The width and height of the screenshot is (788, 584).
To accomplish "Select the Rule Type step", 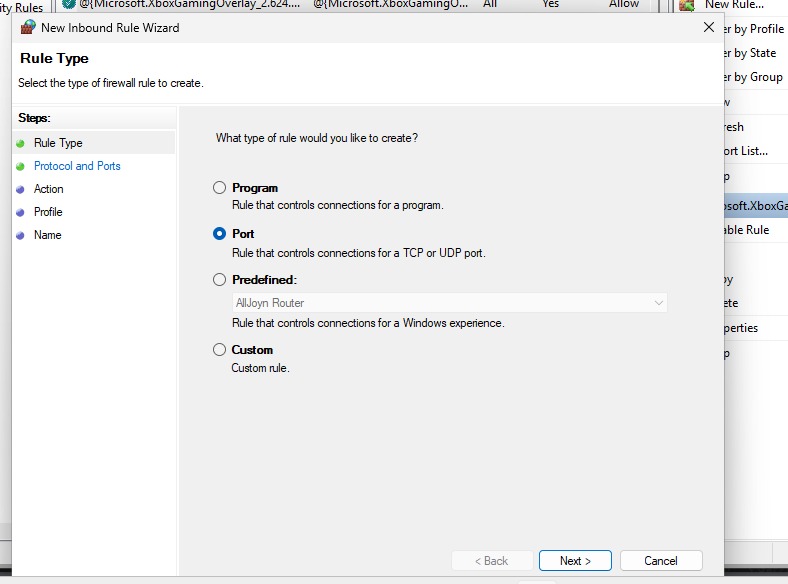I will [58, 143].
